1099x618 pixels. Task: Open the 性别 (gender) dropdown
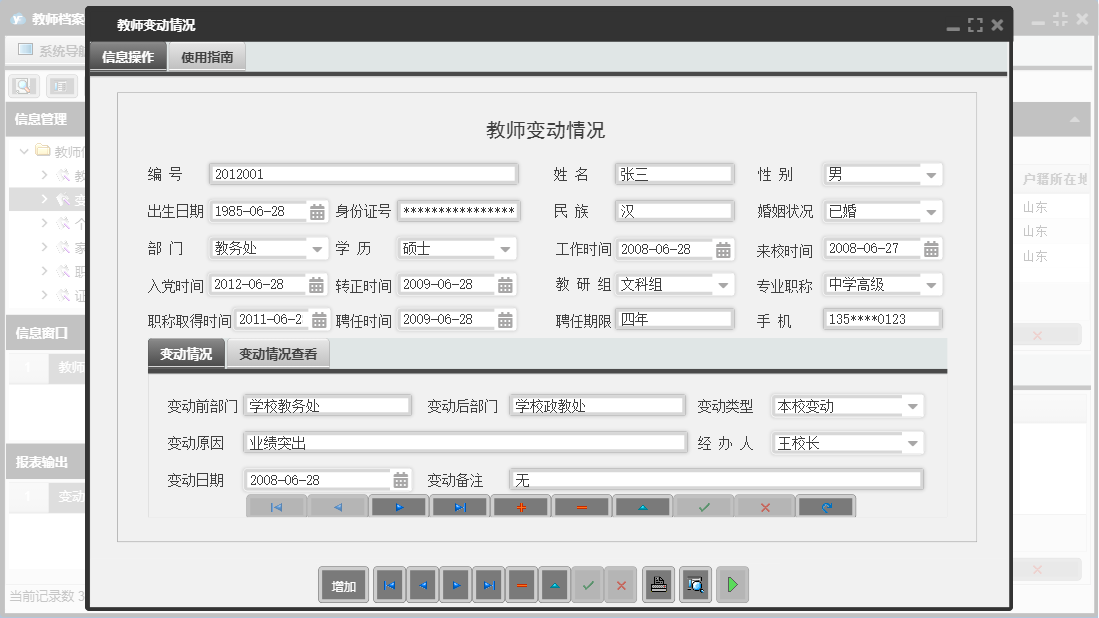coord(930,174)
